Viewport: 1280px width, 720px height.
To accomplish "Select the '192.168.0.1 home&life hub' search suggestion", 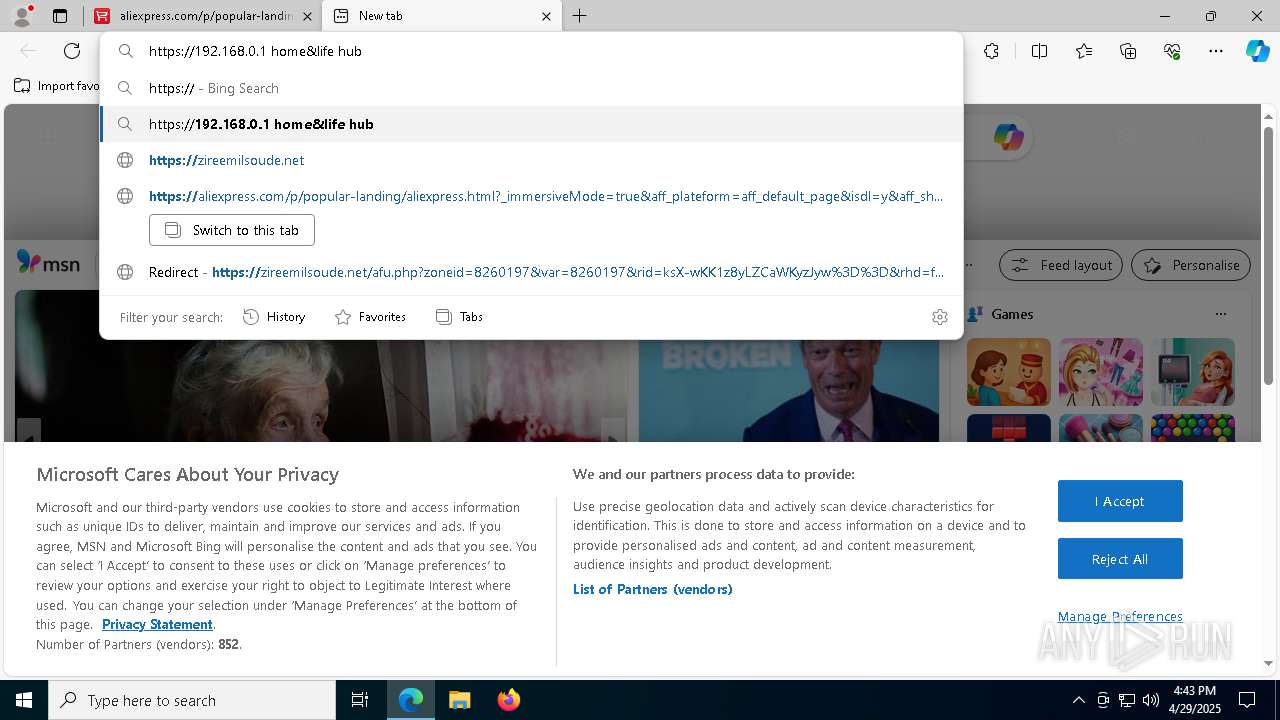I will 531,124.
